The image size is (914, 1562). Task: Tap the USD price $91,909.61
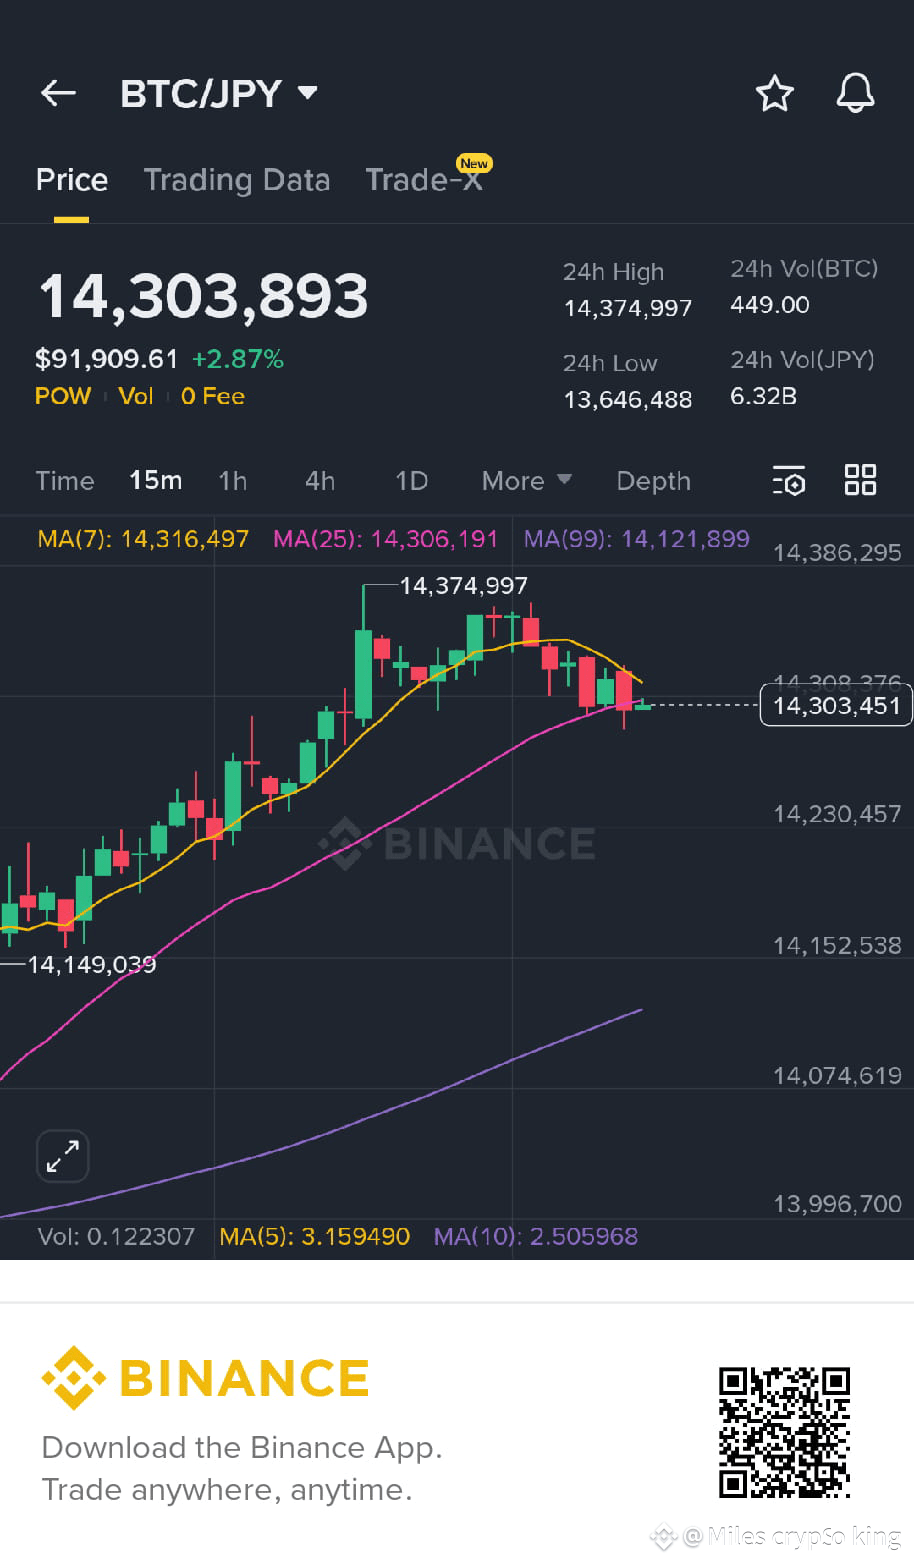tap(107, 359)
